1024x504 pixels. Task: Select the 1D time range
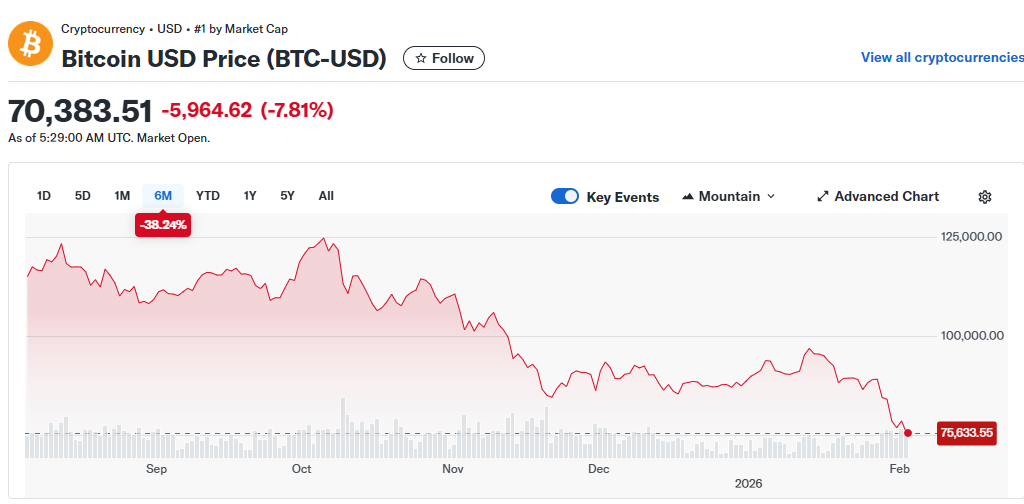coord(44,196)
